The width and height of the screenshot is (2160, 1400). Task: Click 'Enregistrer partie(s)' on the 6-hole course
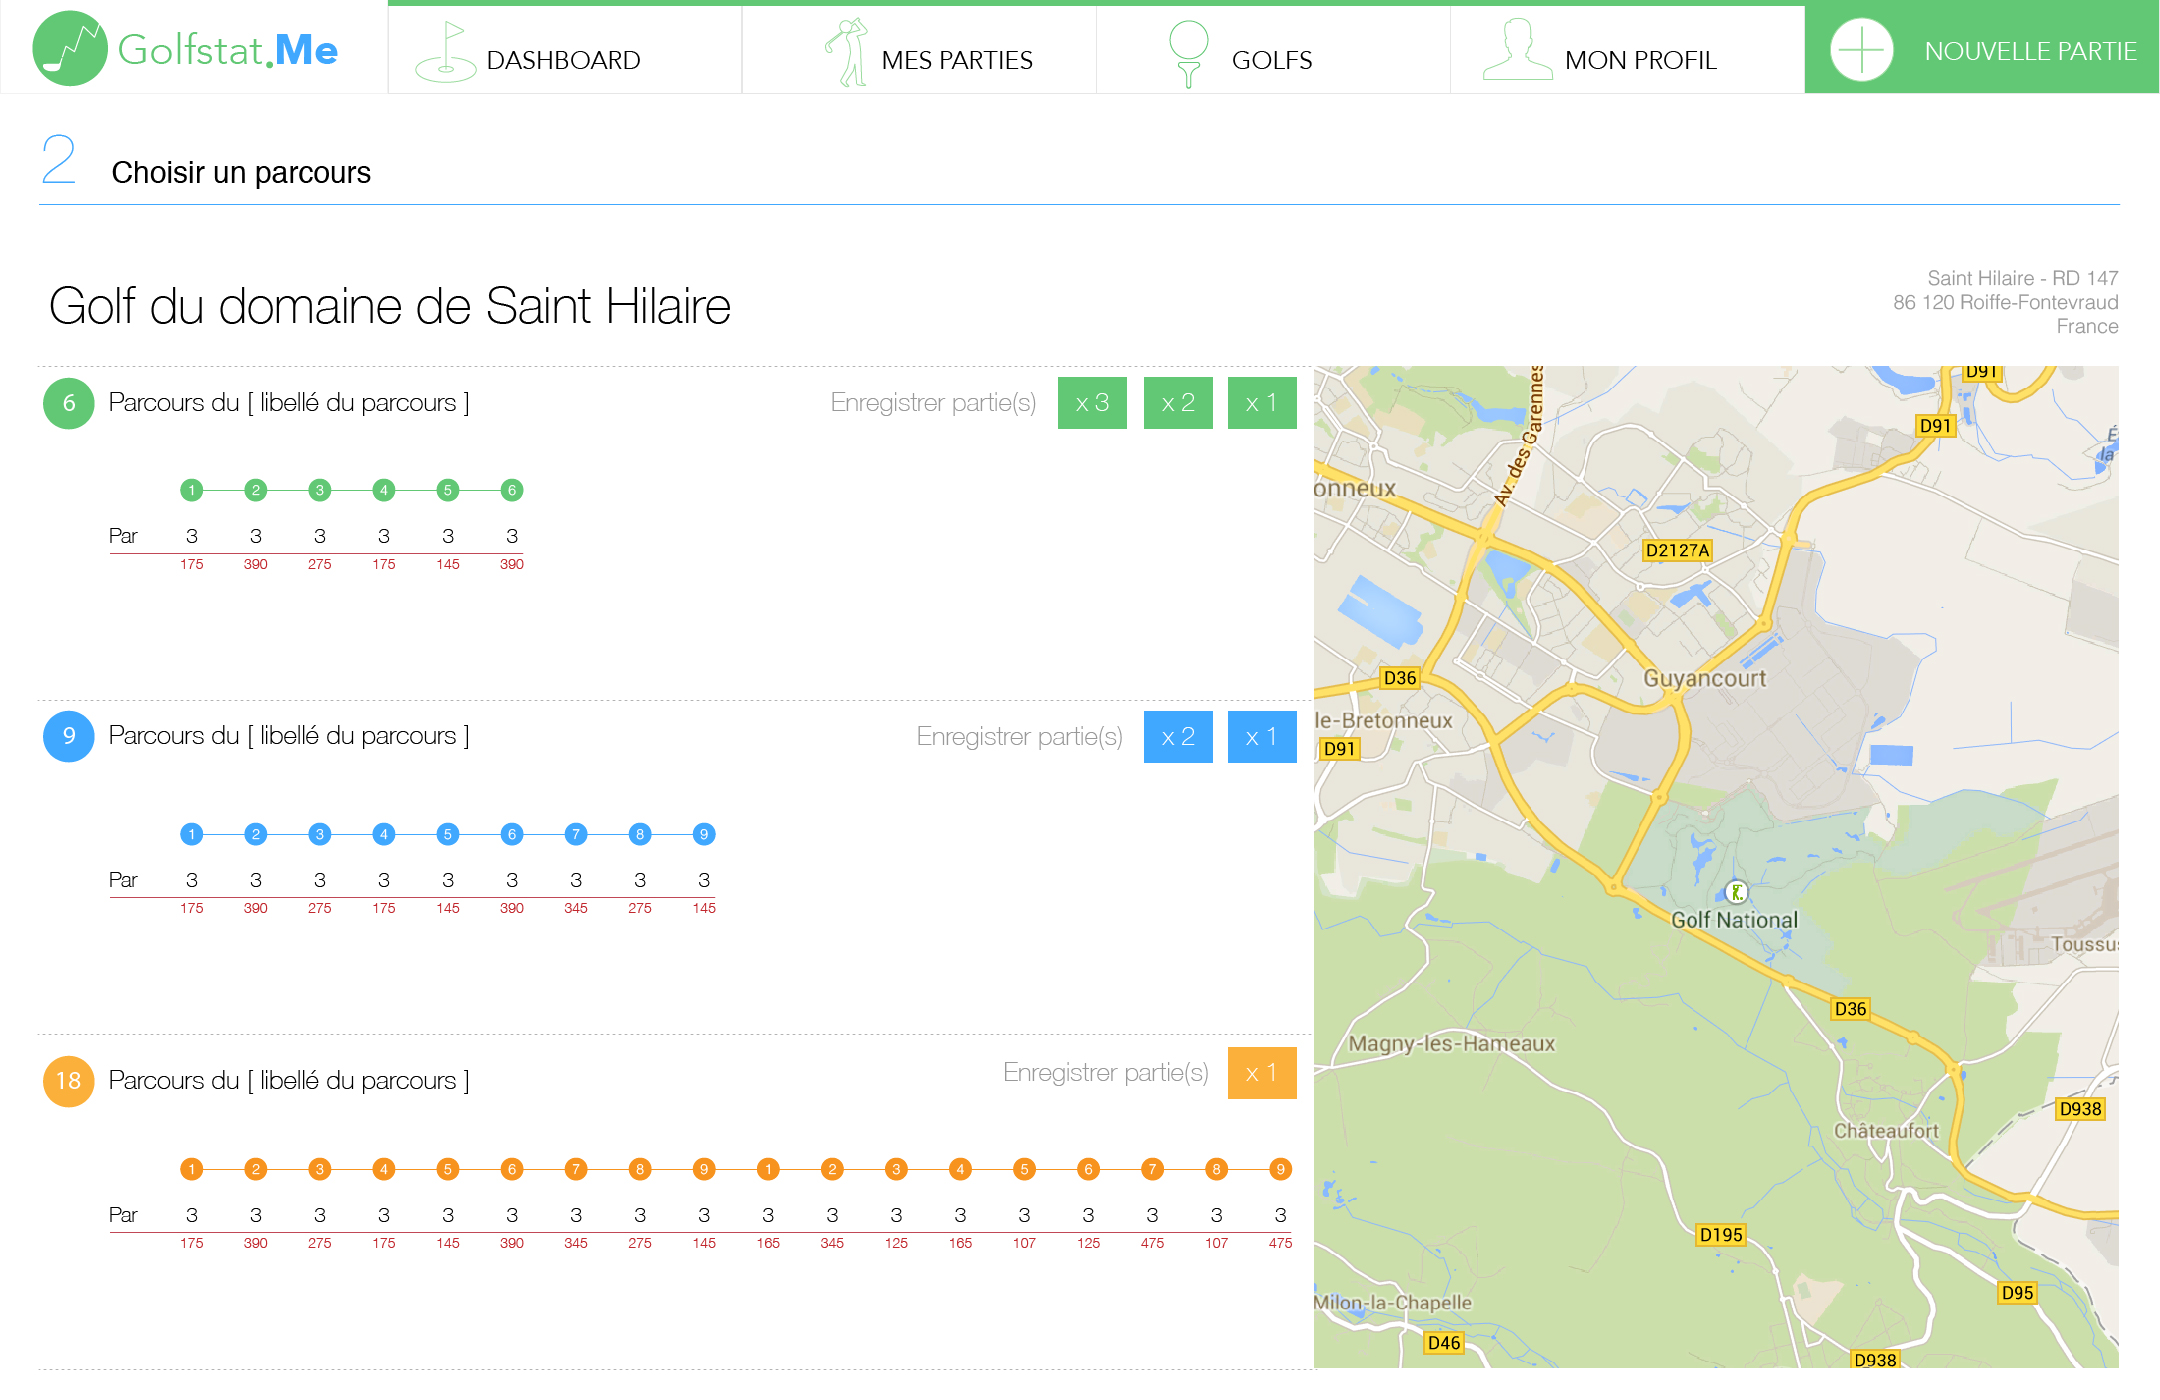[933, 403]
